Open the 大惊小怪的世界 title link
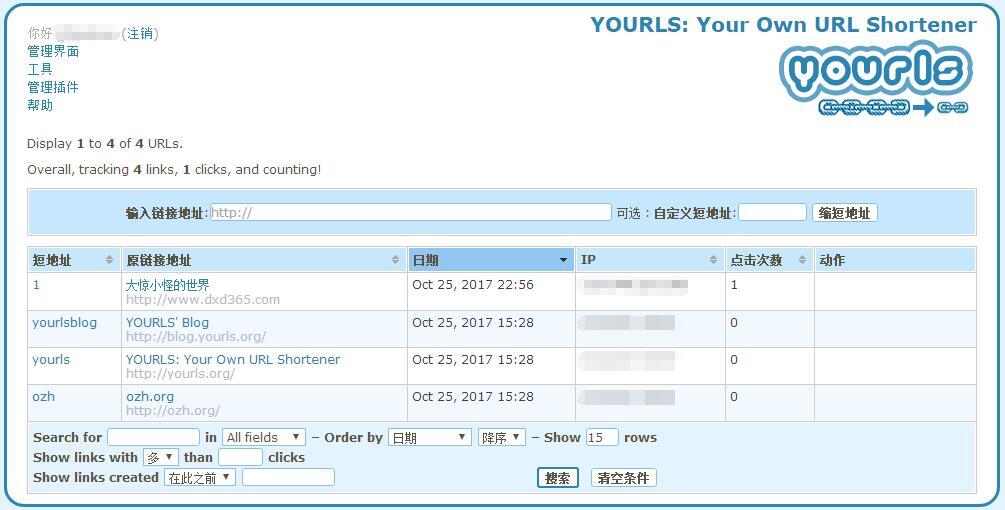 tap(167, 285)
